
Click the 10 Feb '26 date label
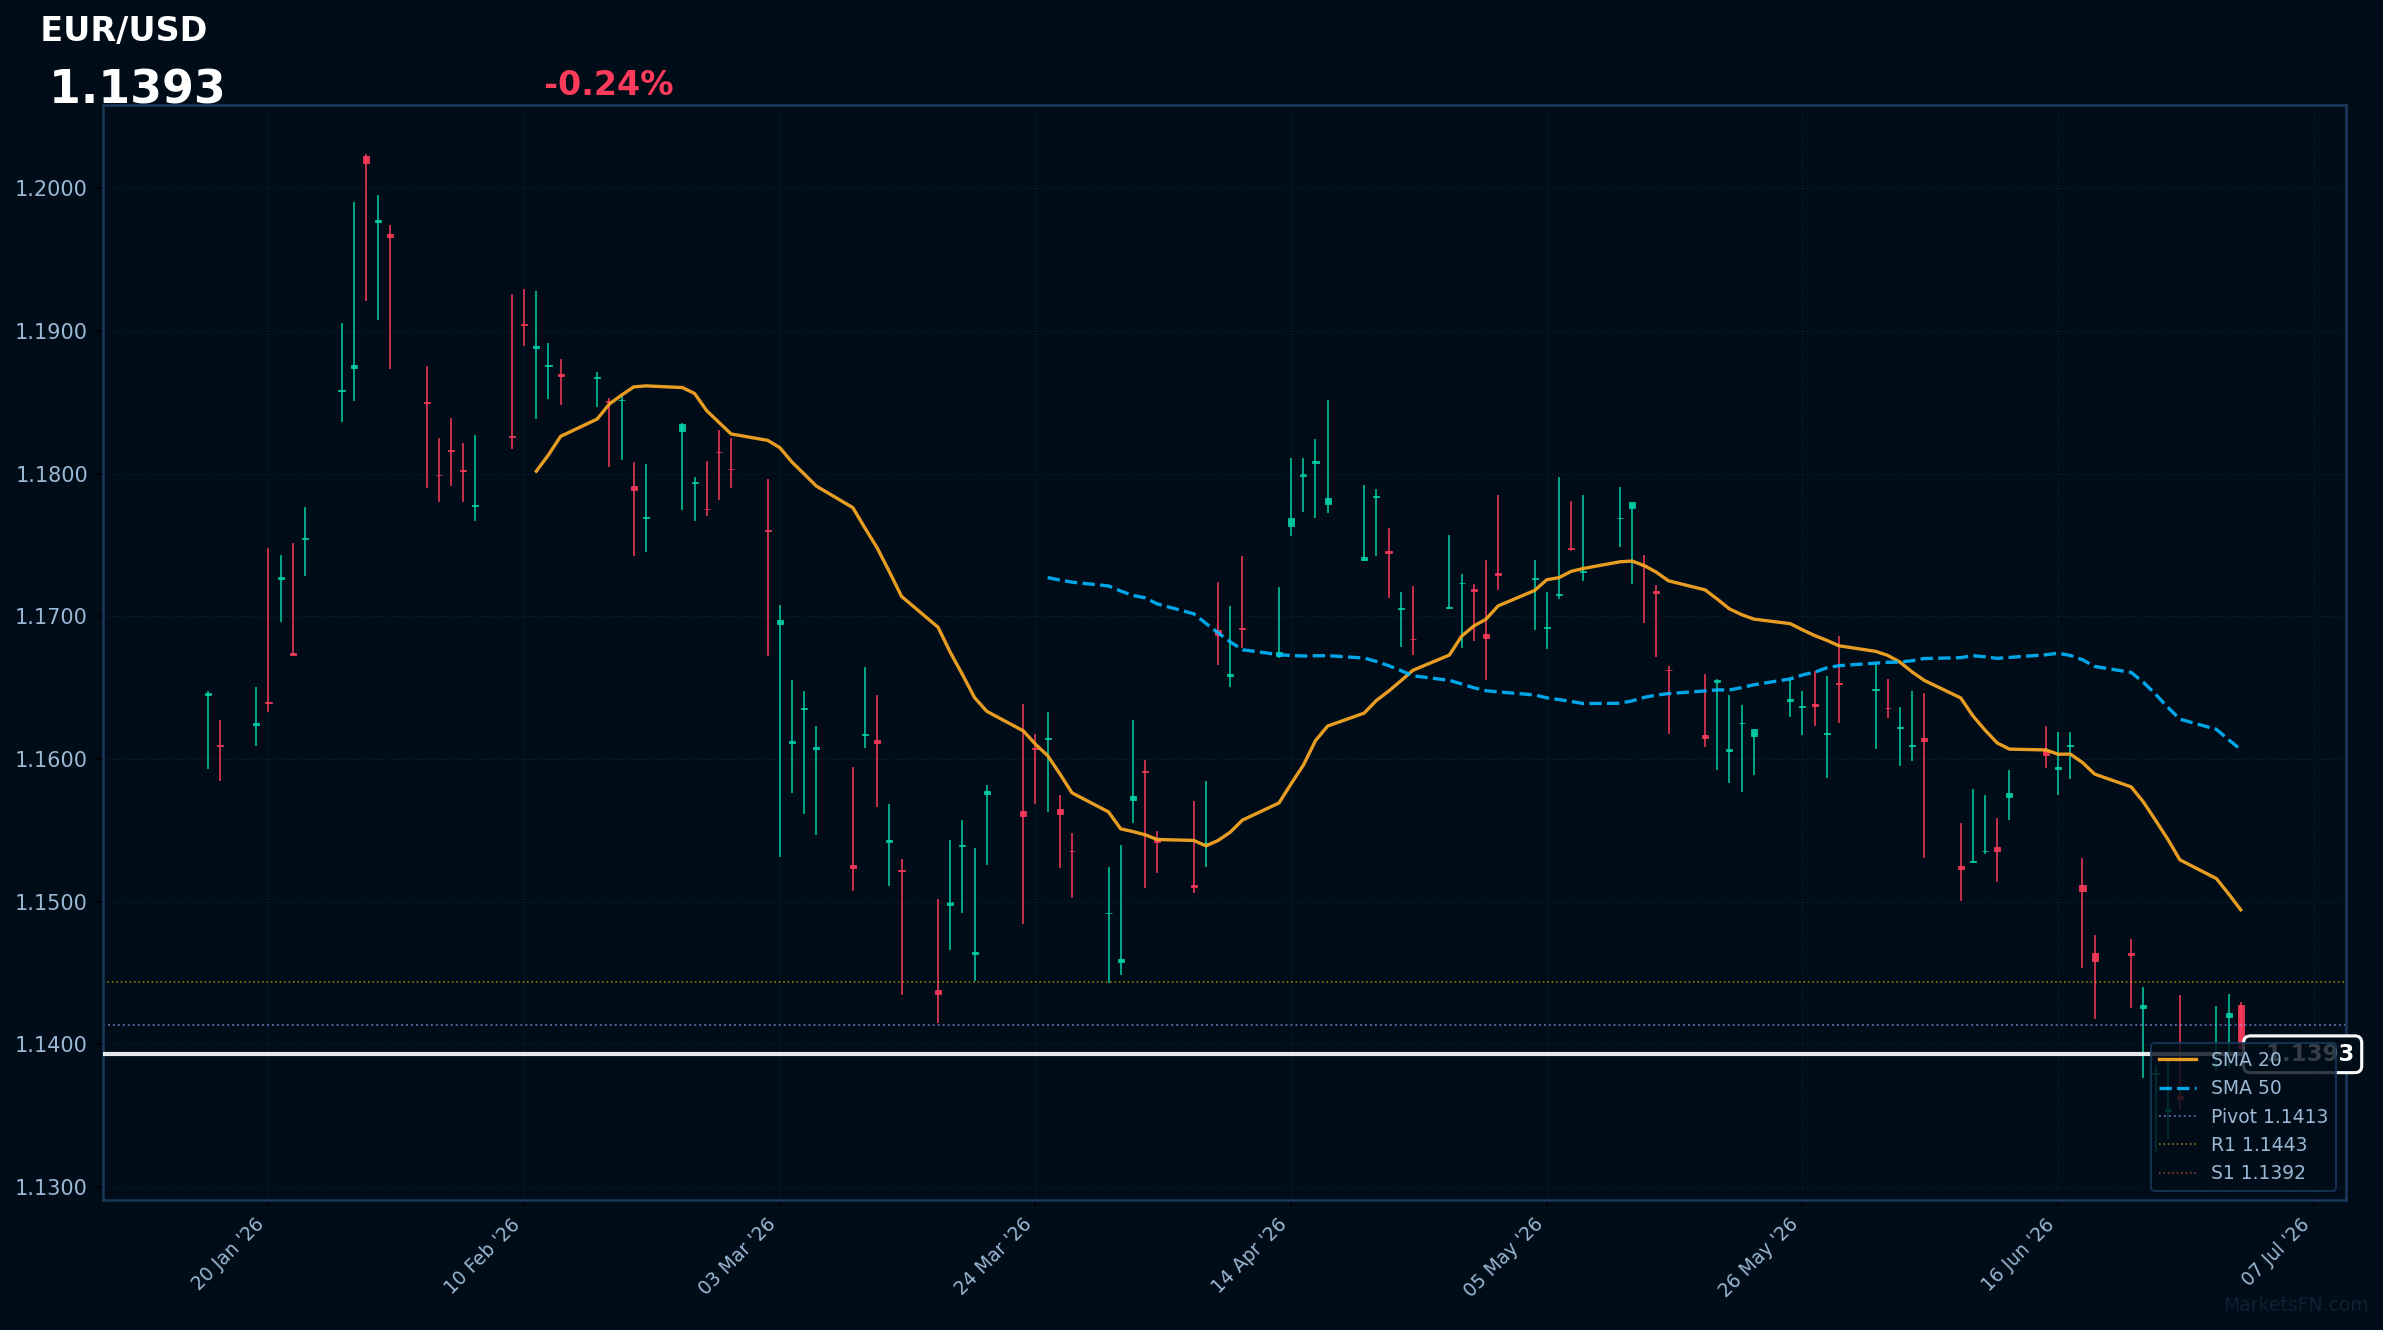[x=482, y=1255]
